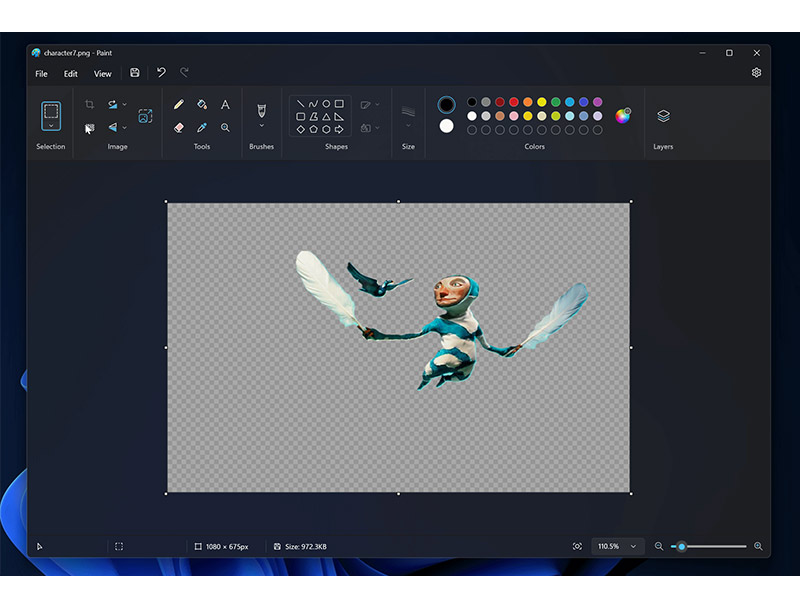Pick the Curve shape
Viewport: 800px width, 600px height.
coord(313,104)
